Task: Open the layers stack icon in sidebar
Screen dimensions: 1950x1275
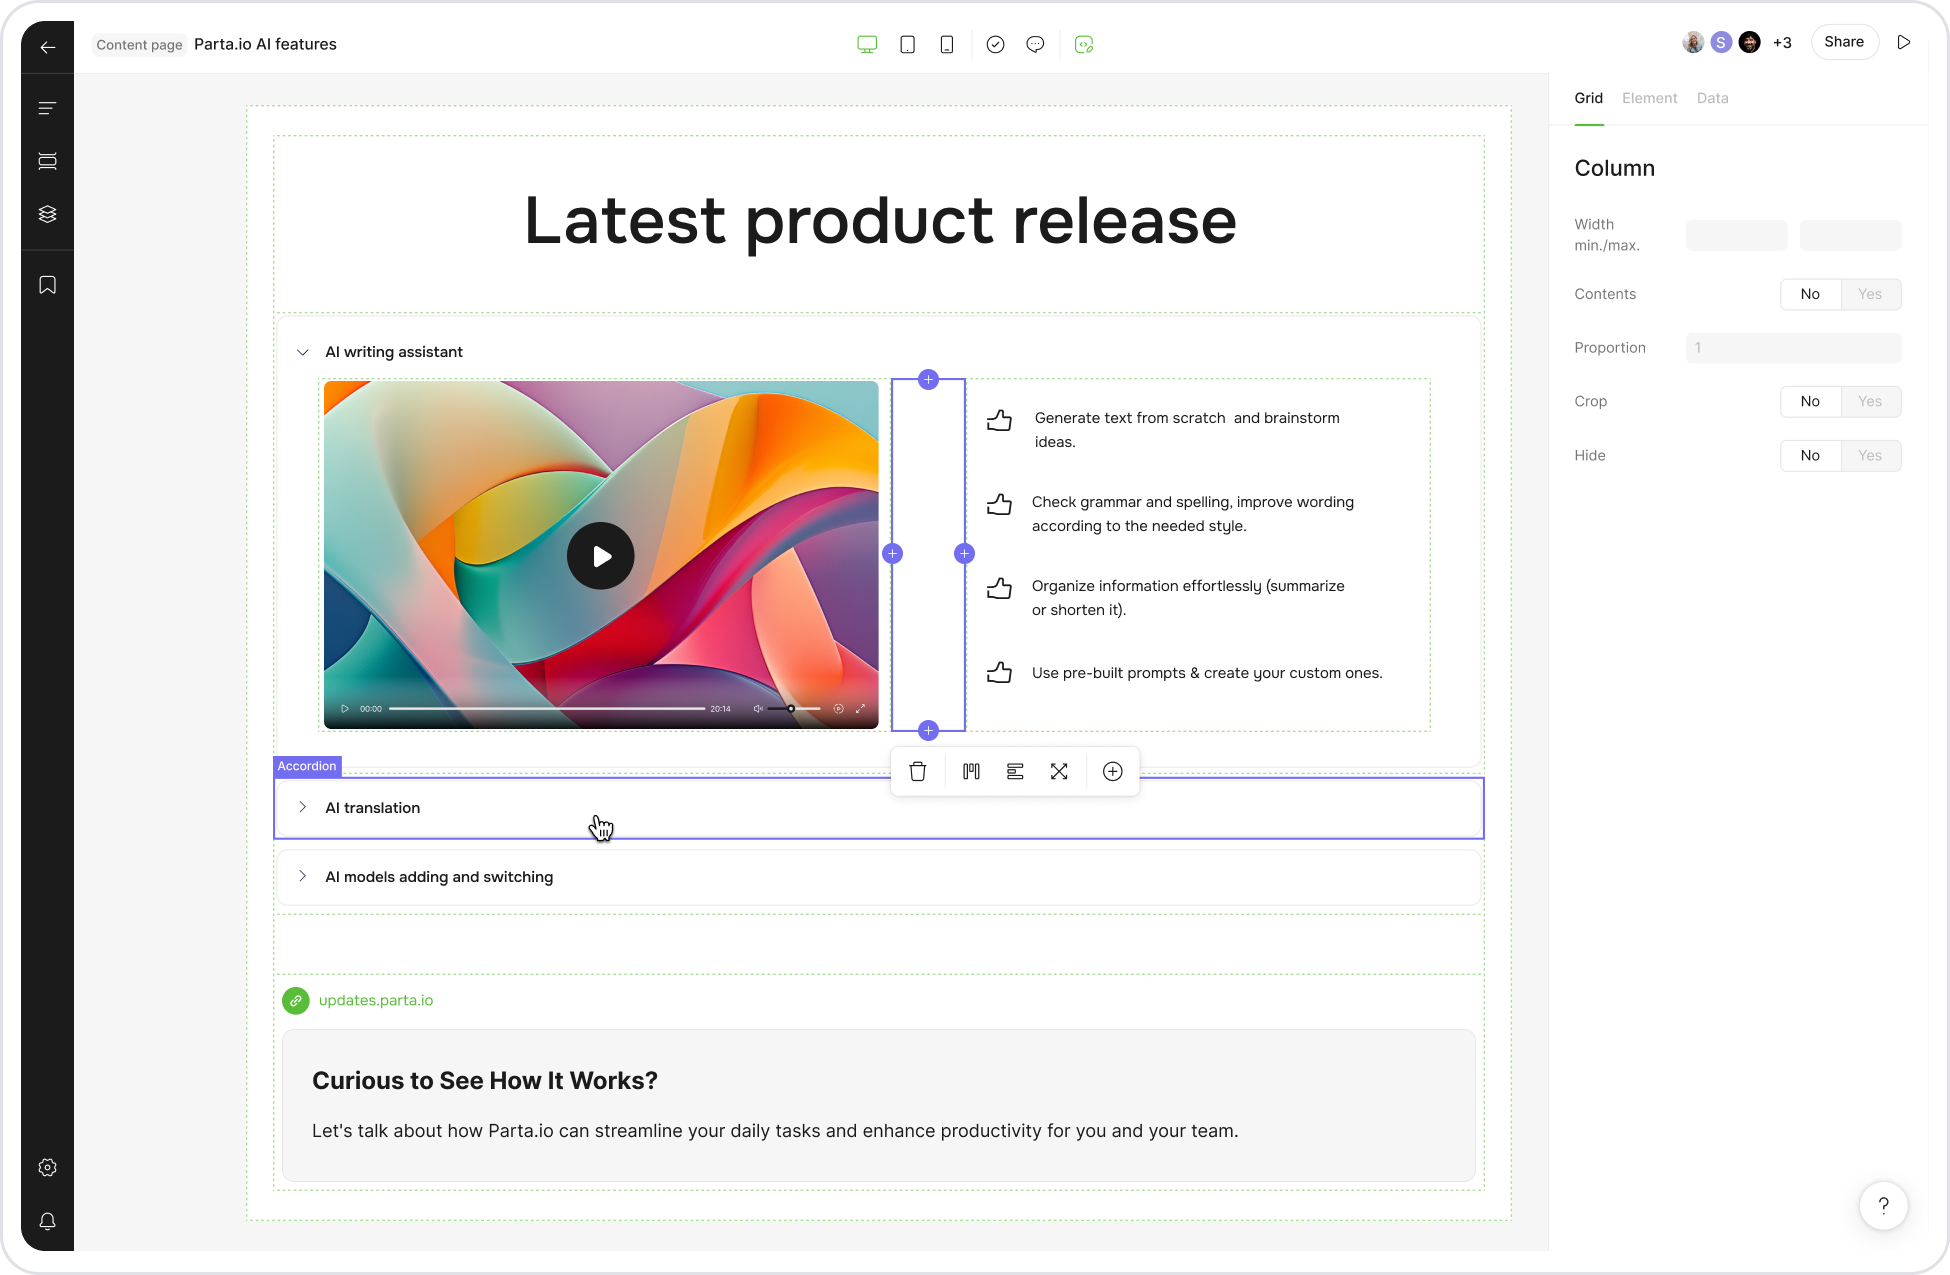Action: point(47,214)
